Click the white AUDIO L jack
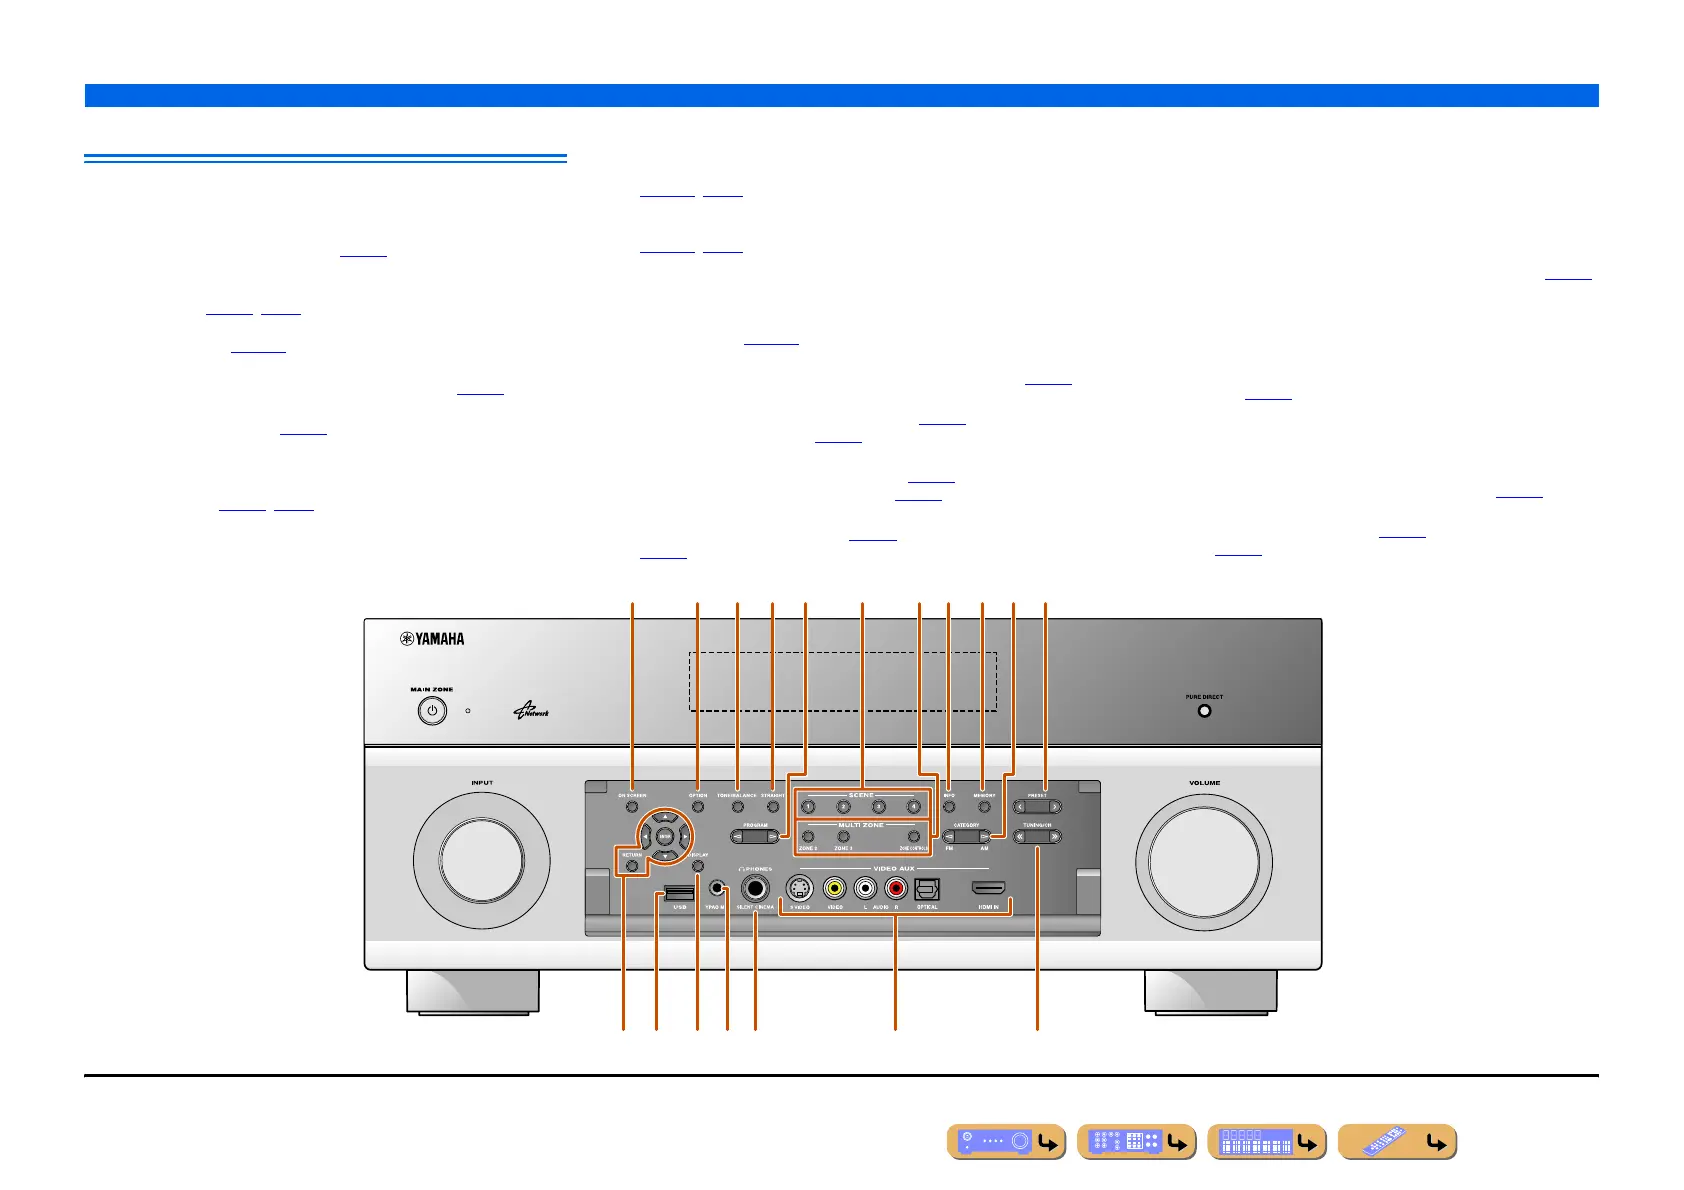This screenshot has width=1684, height=1190. coord(865,888)
